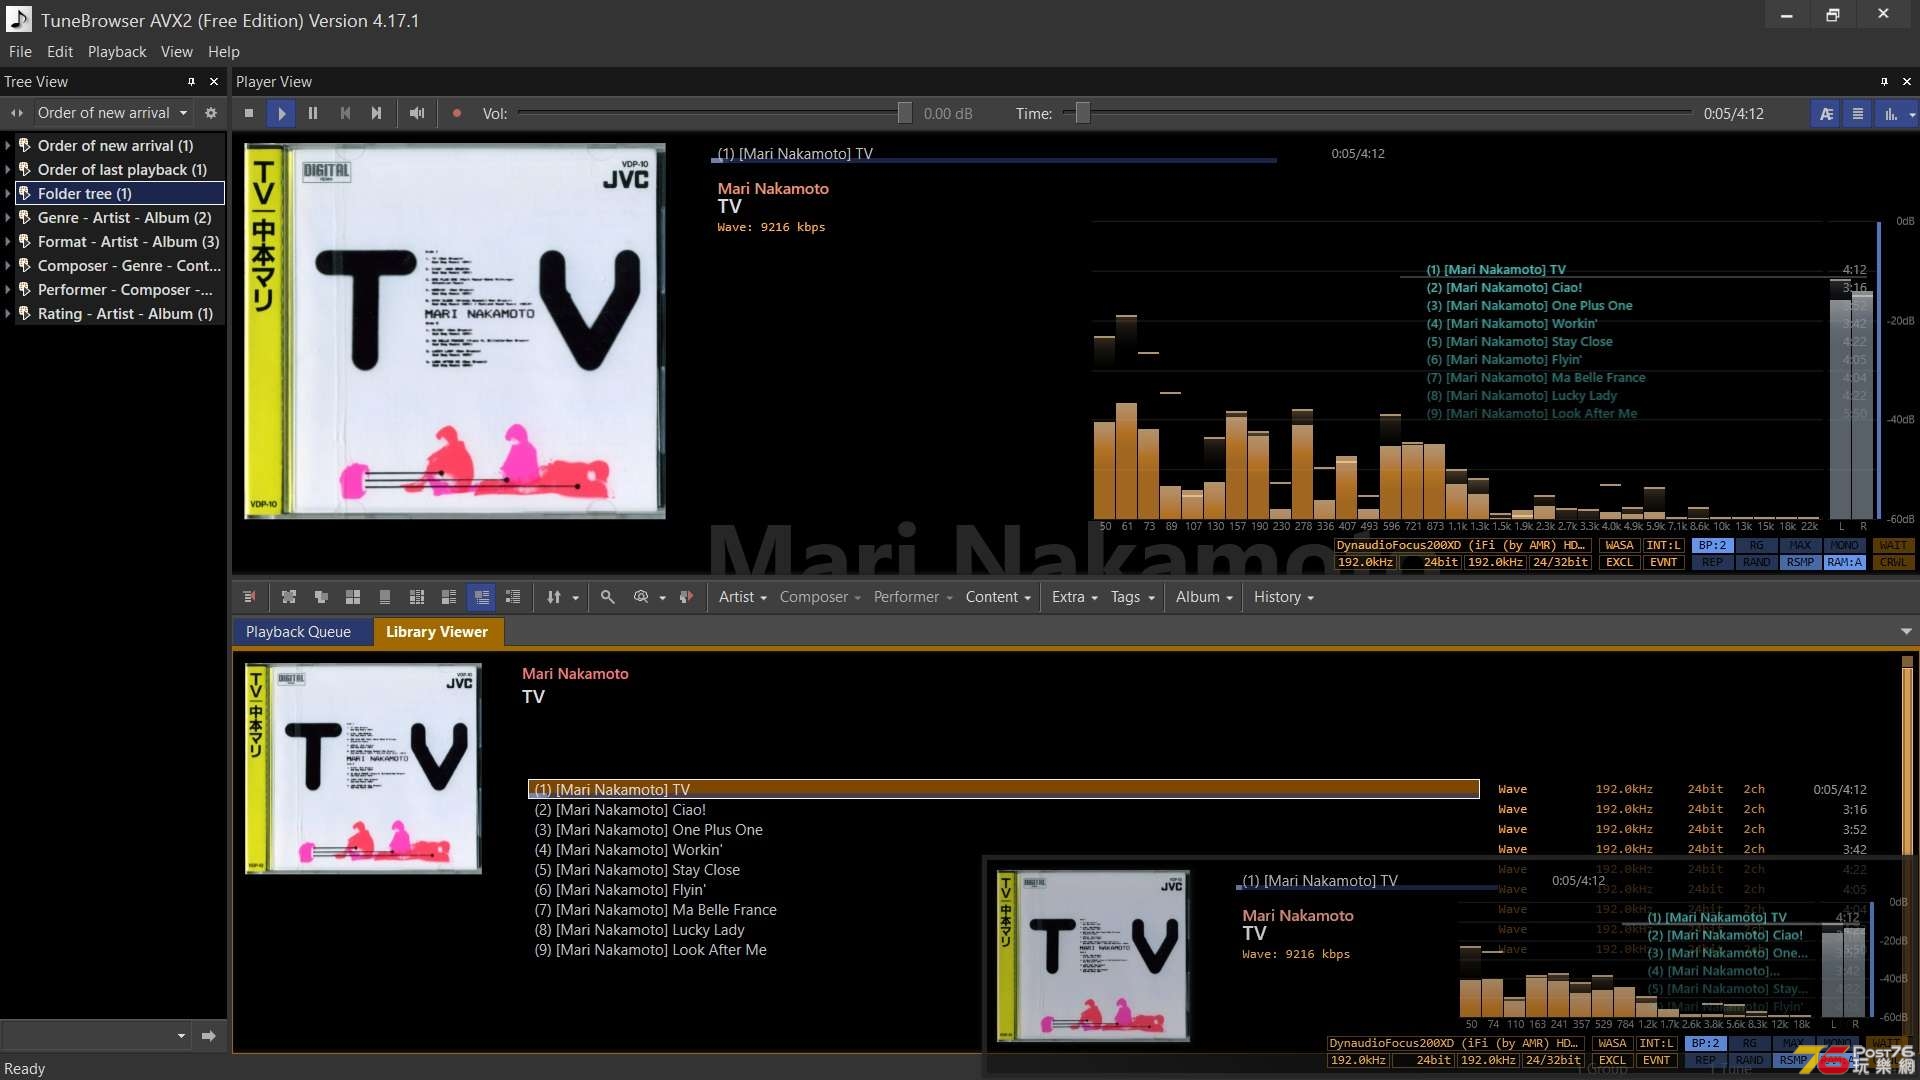Open the spectrum analyzer view icon
The image size is (1920, 1080).
click(1890, 114)
